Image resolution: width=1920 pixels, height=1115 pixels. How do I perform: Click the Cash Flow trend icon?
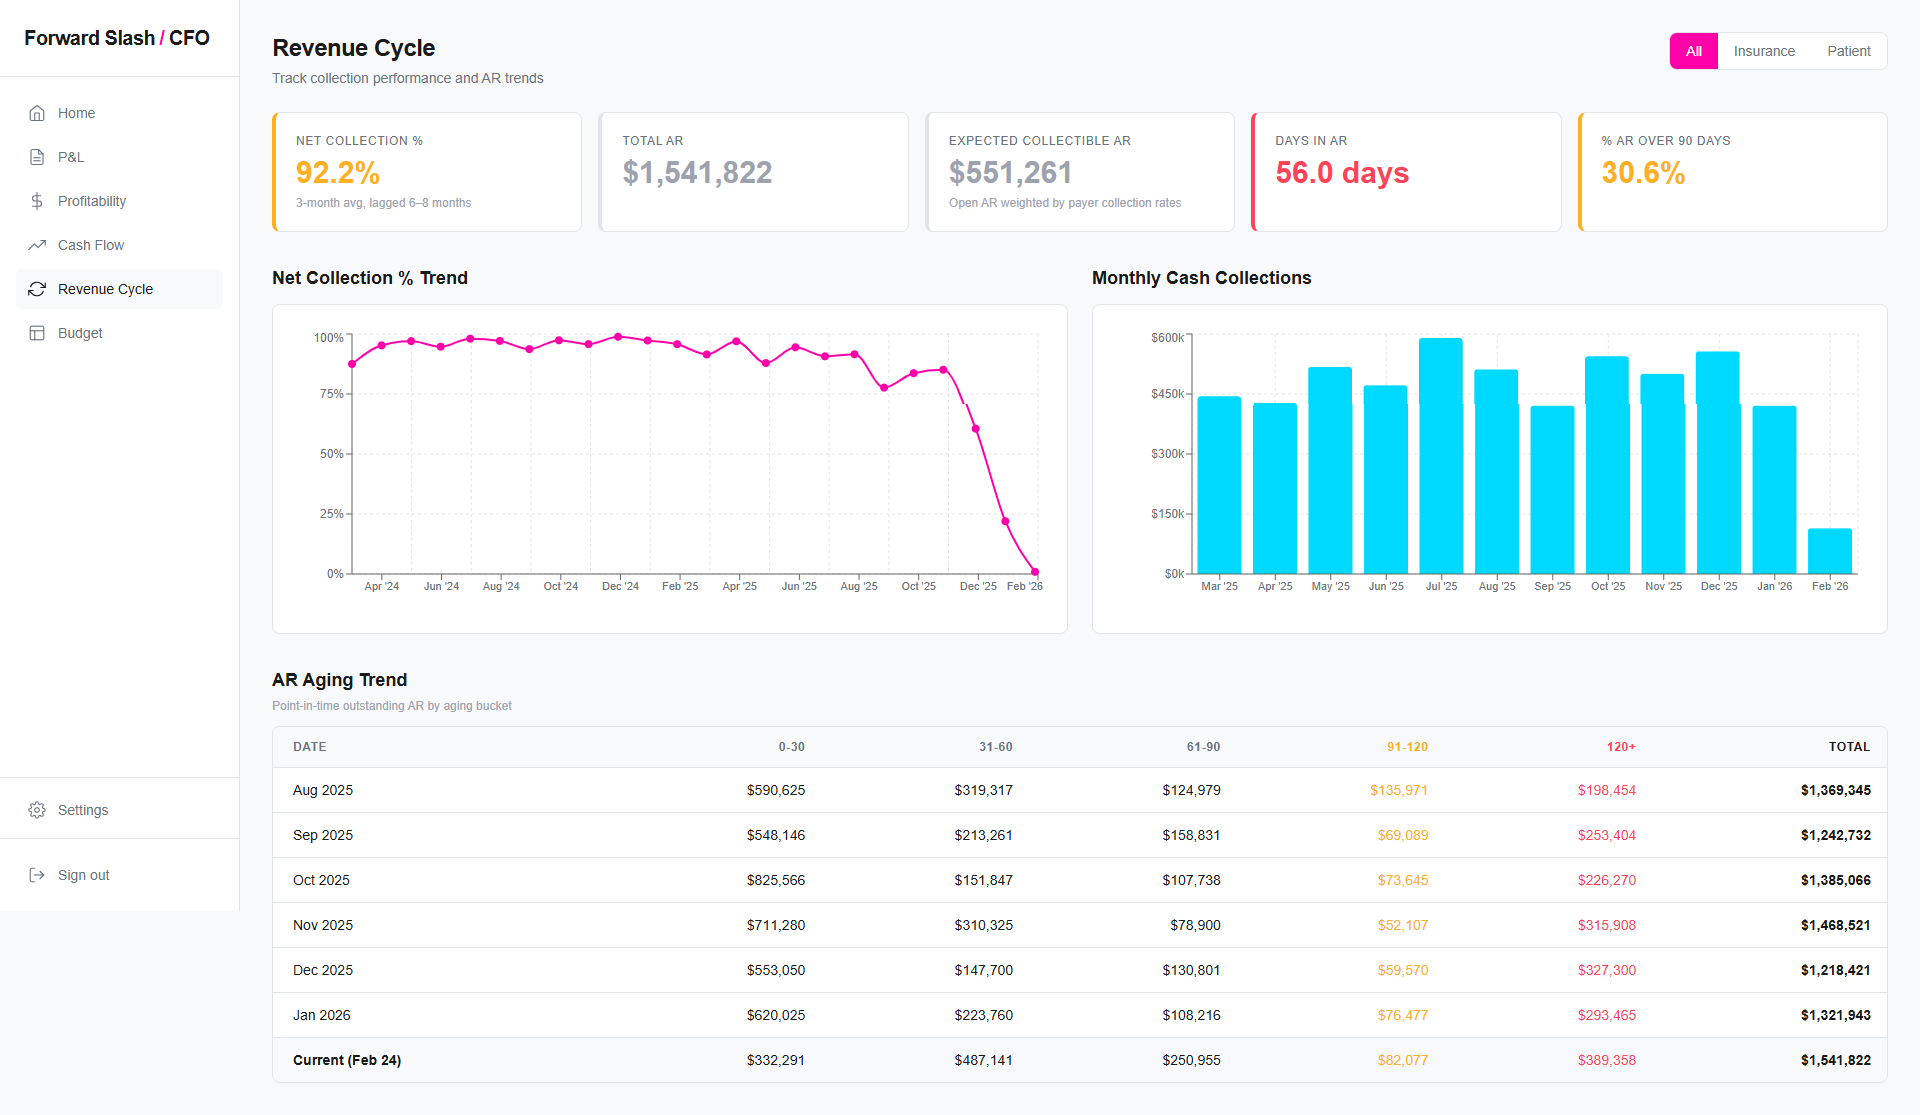point(37,245)
